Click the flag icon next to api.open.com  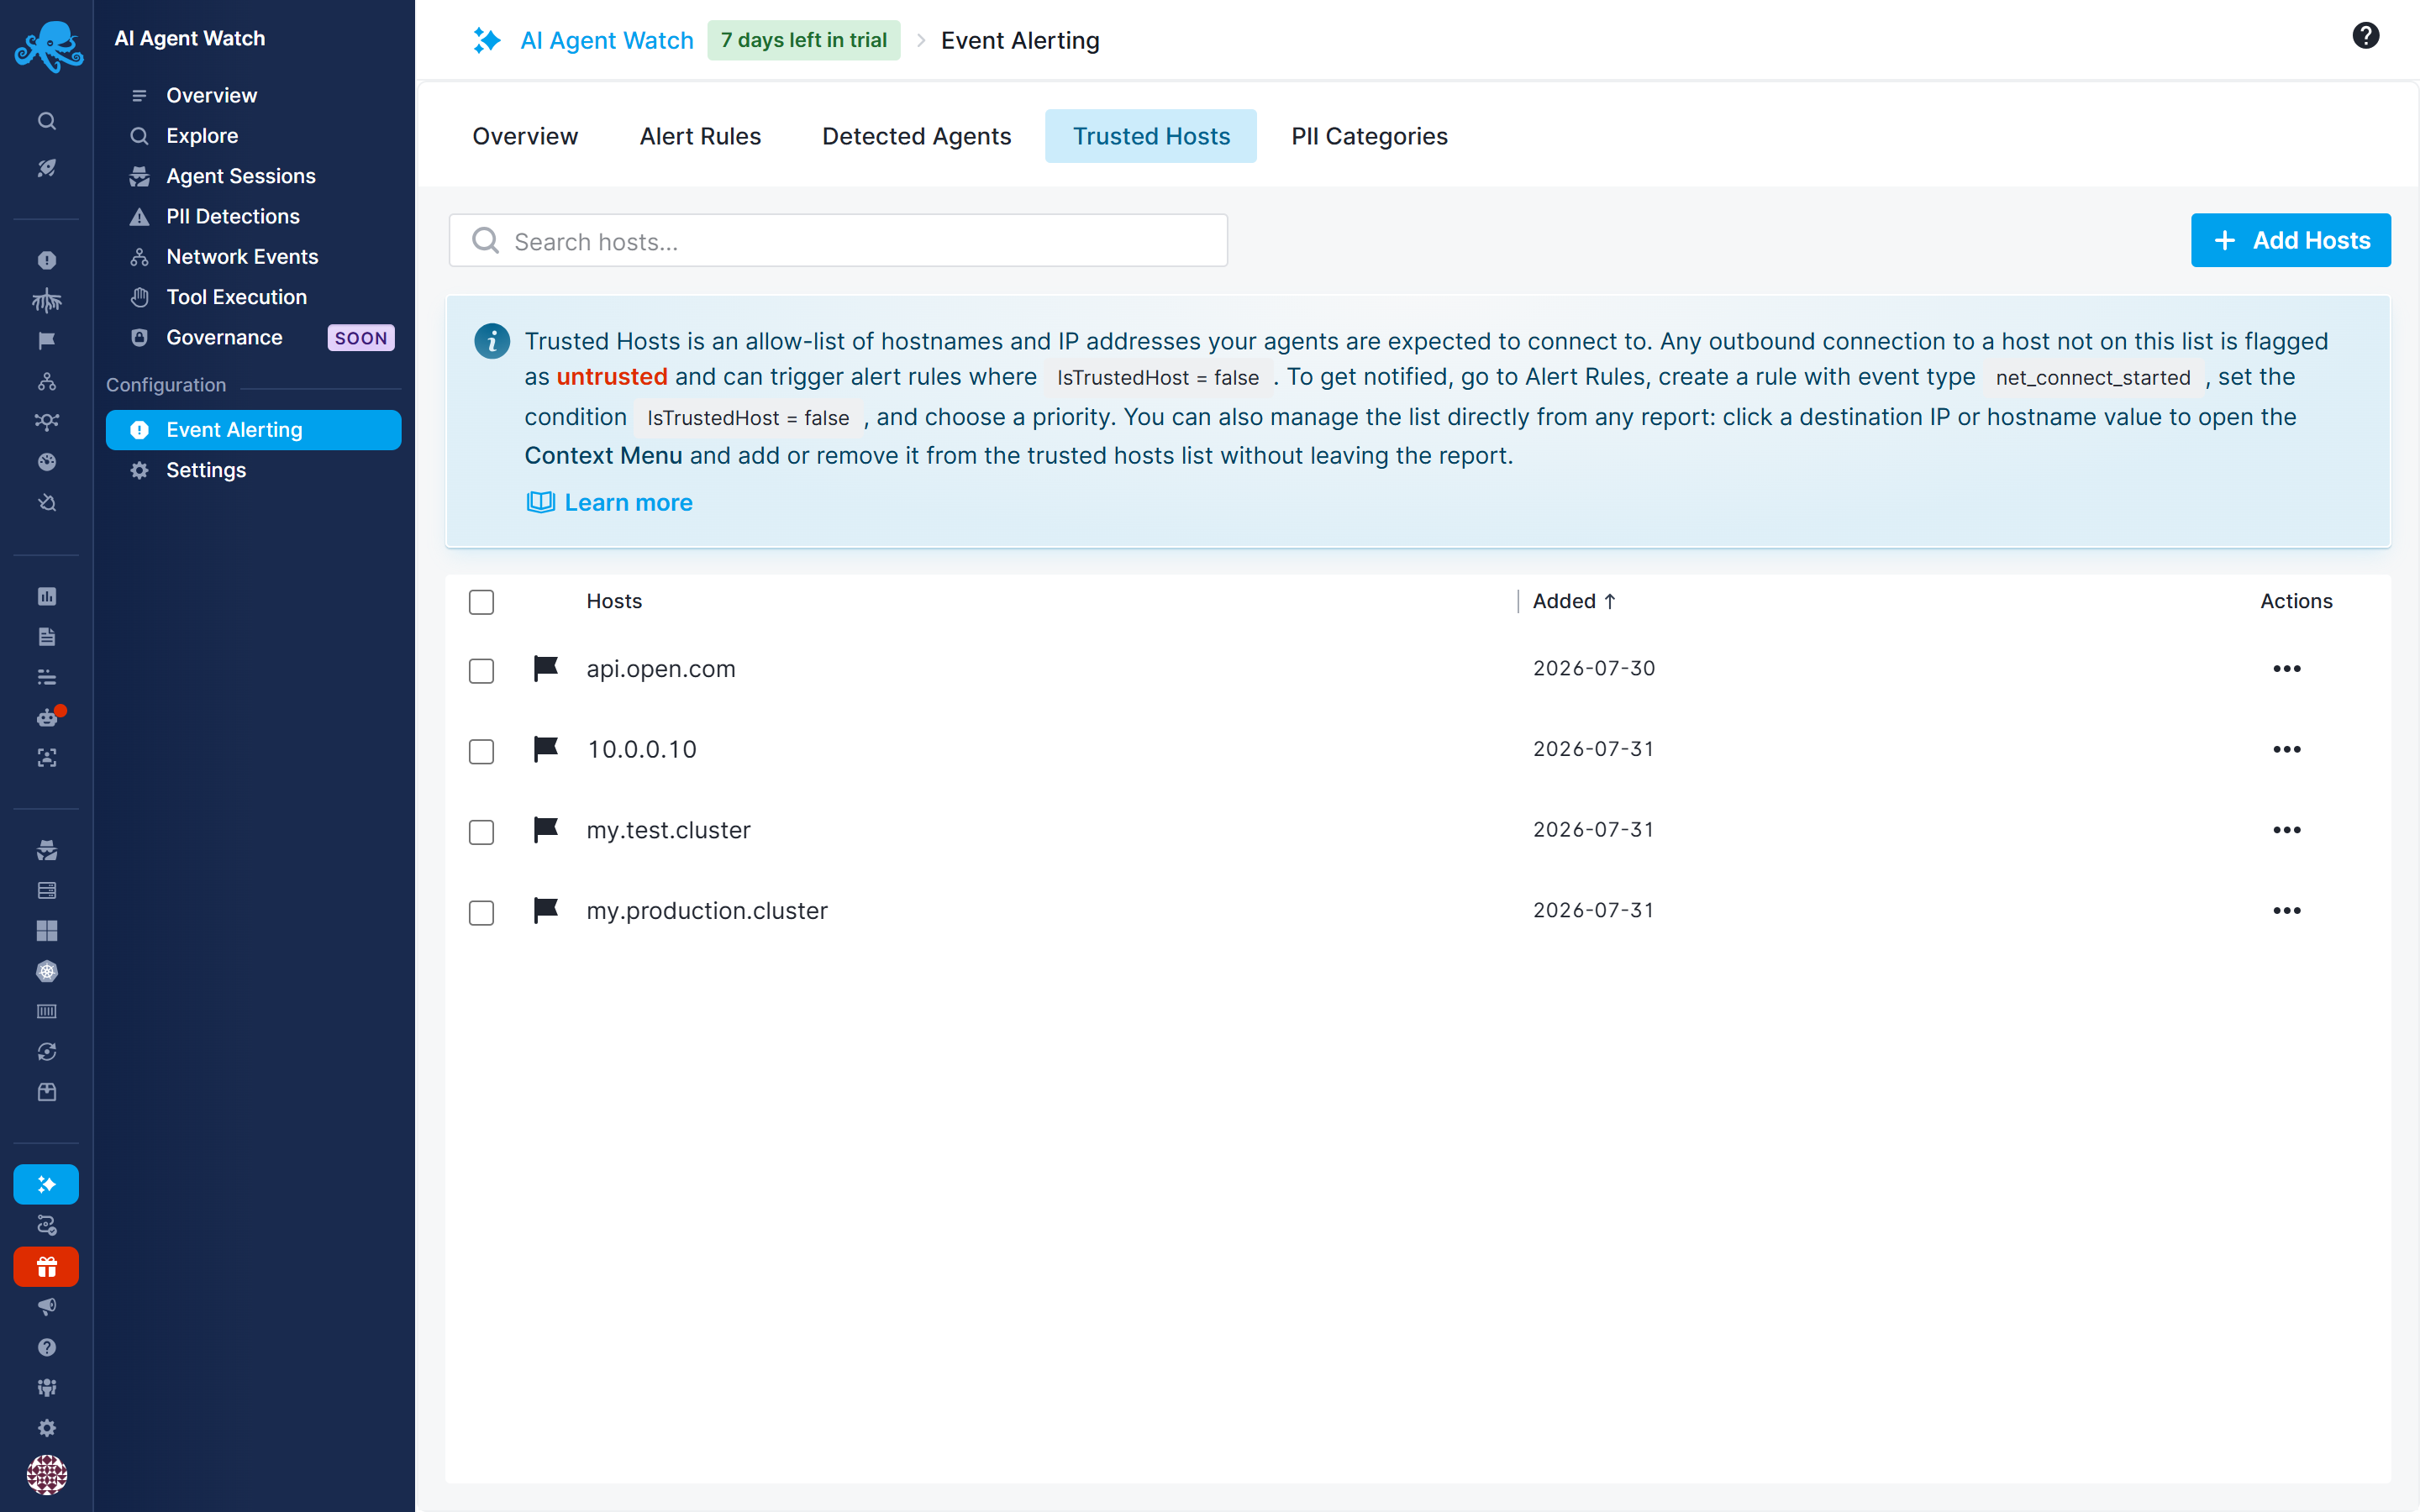click(546, 668)
